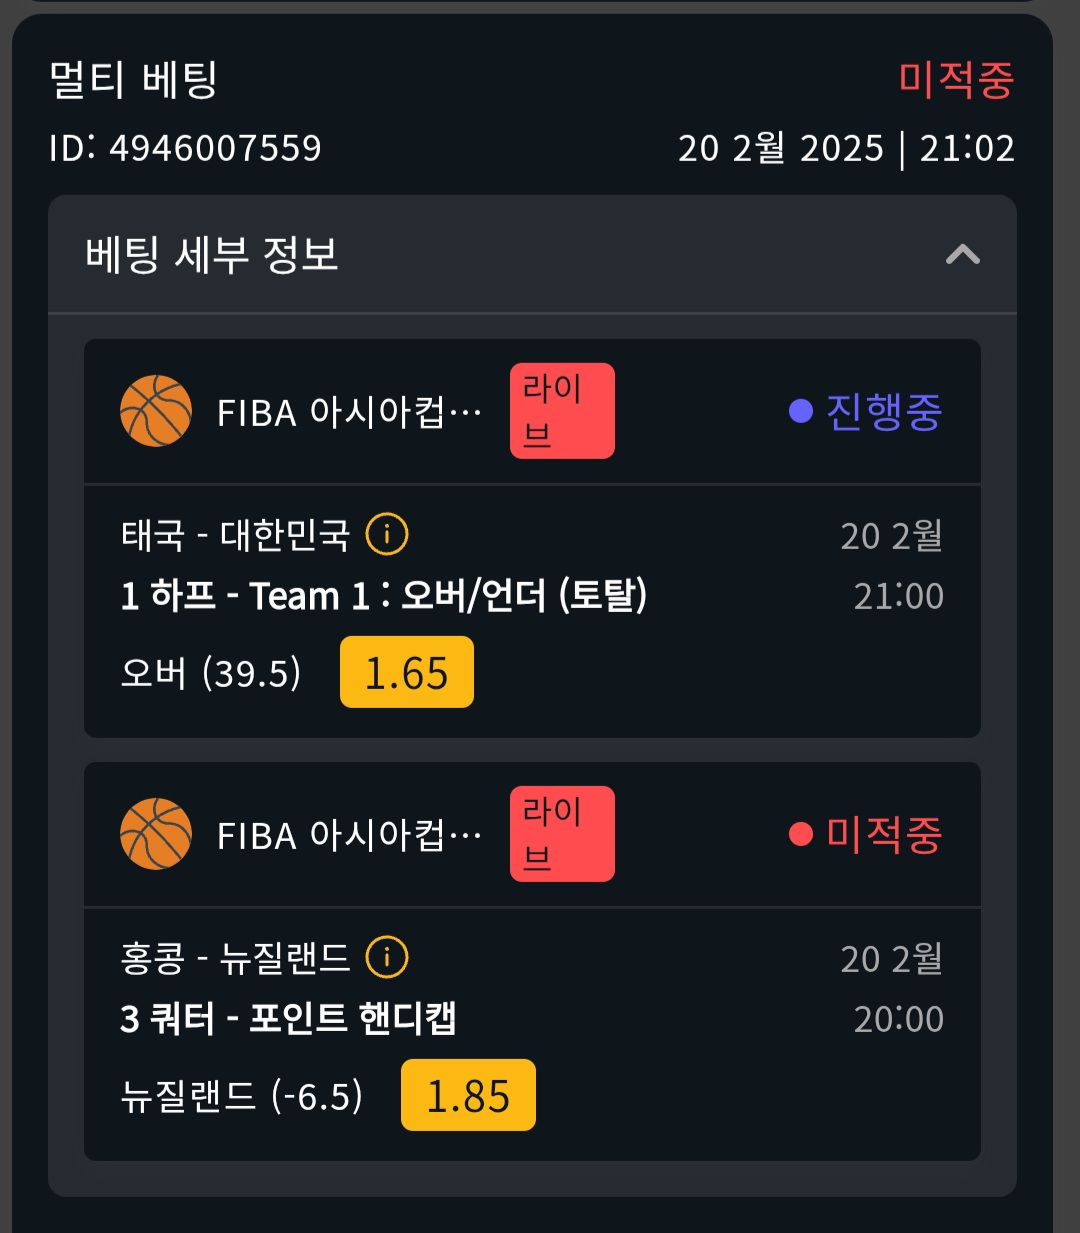Image resolution: width=1080 pixels, height=1233 pixels.
Task: Open the first FIBA 아시아컵 league title
Action: coord(349,412)
